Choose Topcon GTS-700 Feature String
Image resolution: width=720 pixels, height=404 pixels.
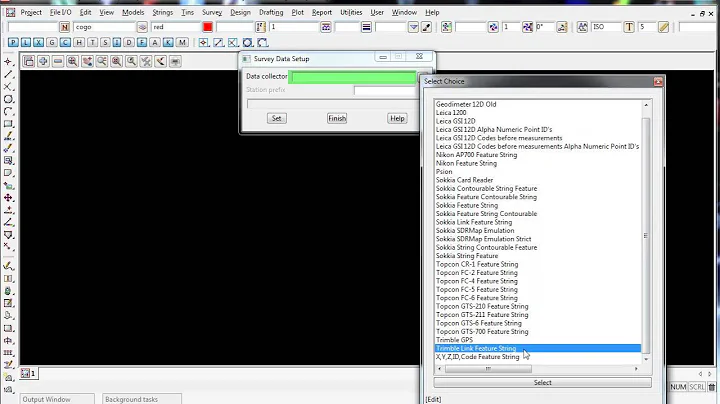482,331
